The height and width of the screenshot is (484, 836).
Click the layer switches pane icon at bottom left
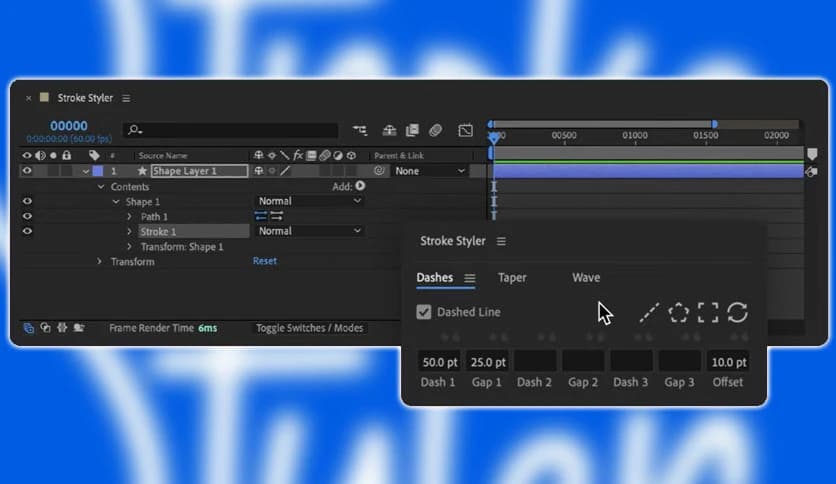click(29, 328)
